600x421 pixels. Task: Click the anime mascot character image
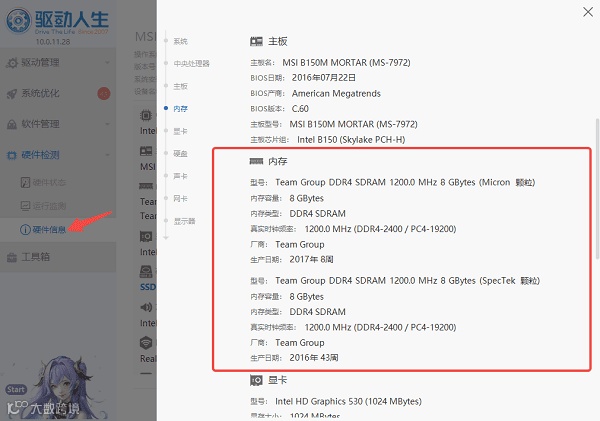tap(63, 387)
